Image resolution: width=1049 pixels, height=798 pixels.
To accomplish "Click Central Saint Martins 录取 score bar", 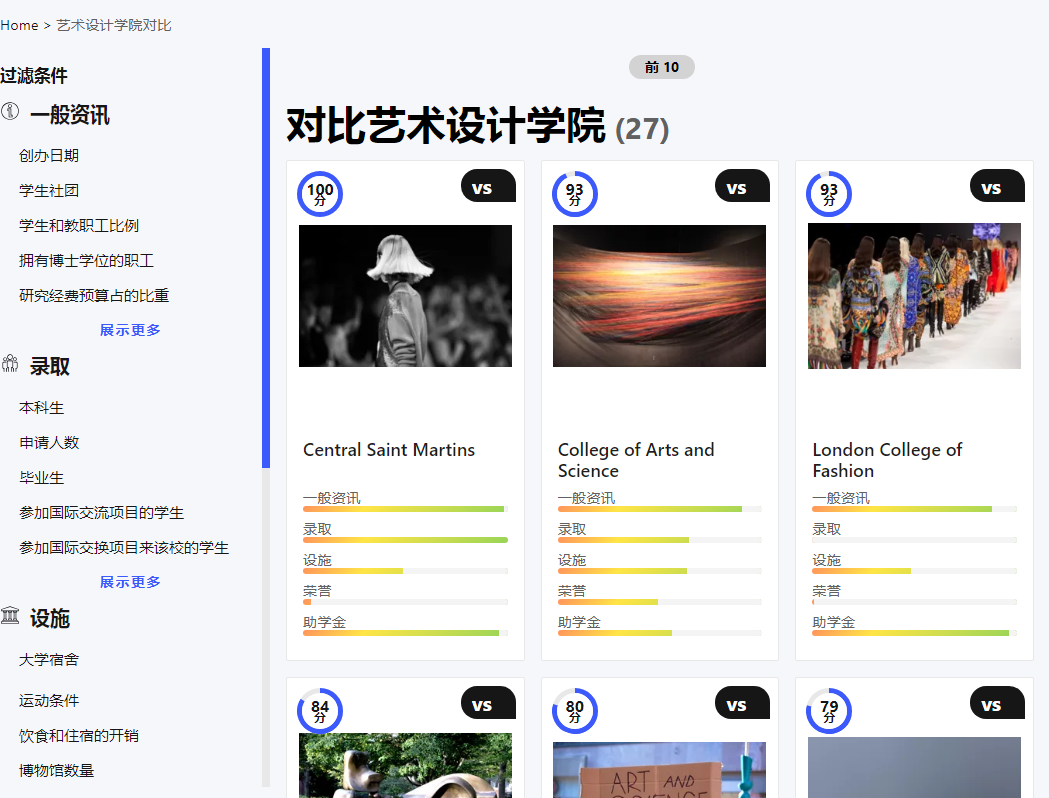I will pos(405,540).
